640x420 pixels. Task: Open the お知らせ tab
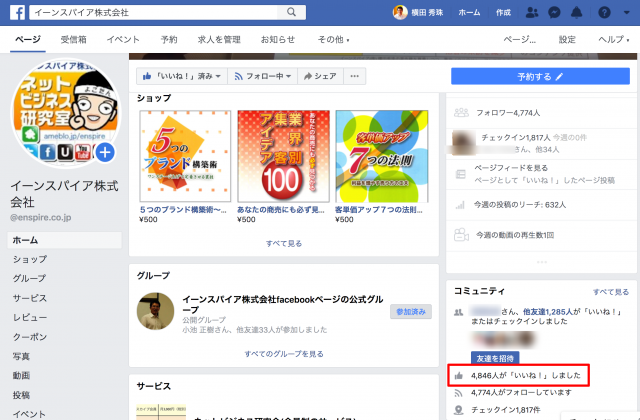pos(278,40)
